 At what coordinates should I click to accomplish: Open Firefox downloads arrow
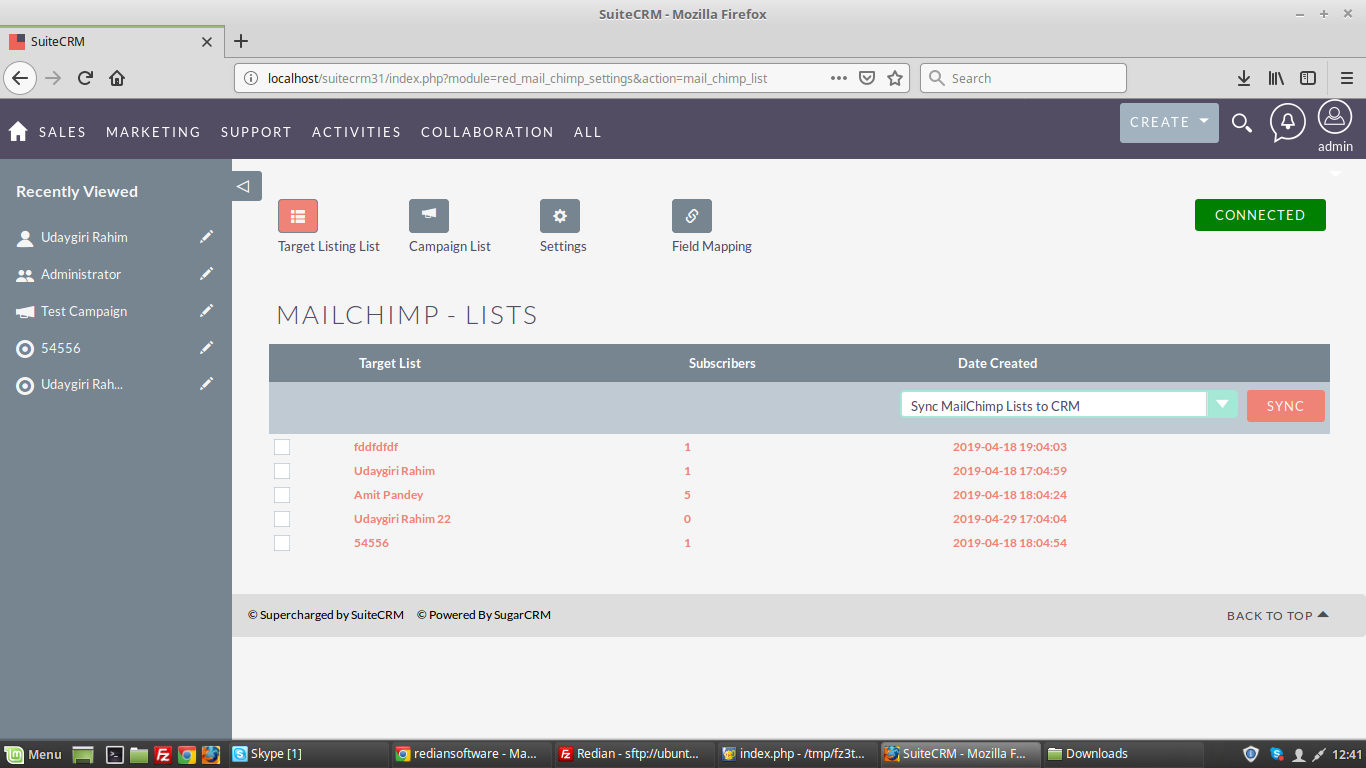click(1244, 78)
